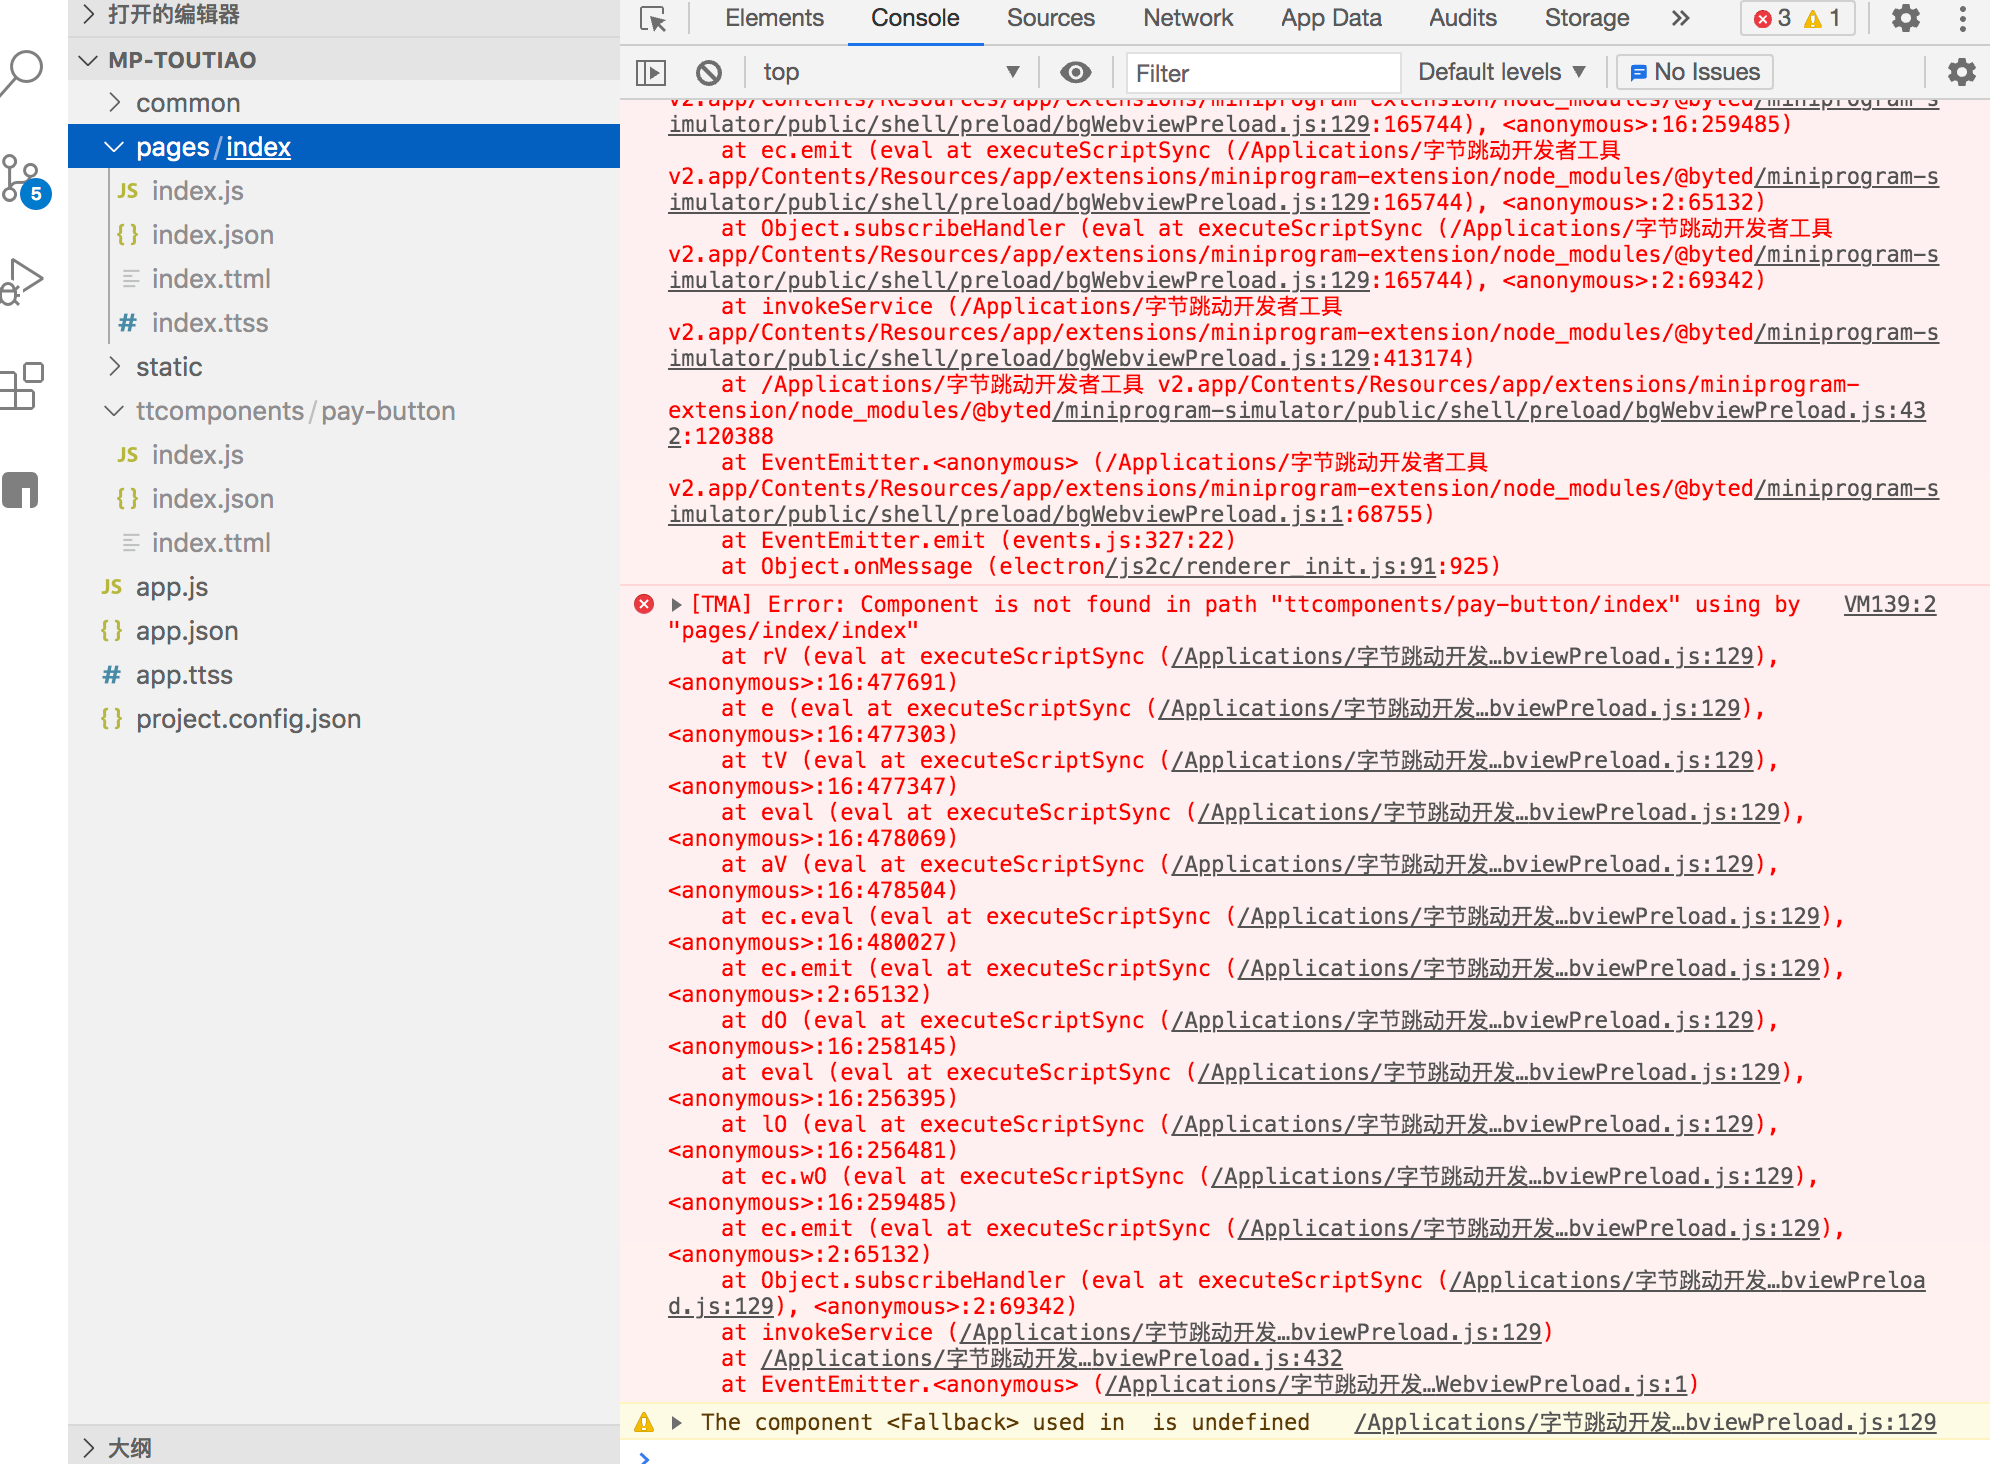Show more hidden DevTools tabs chevron

[x=1680, y=18]
